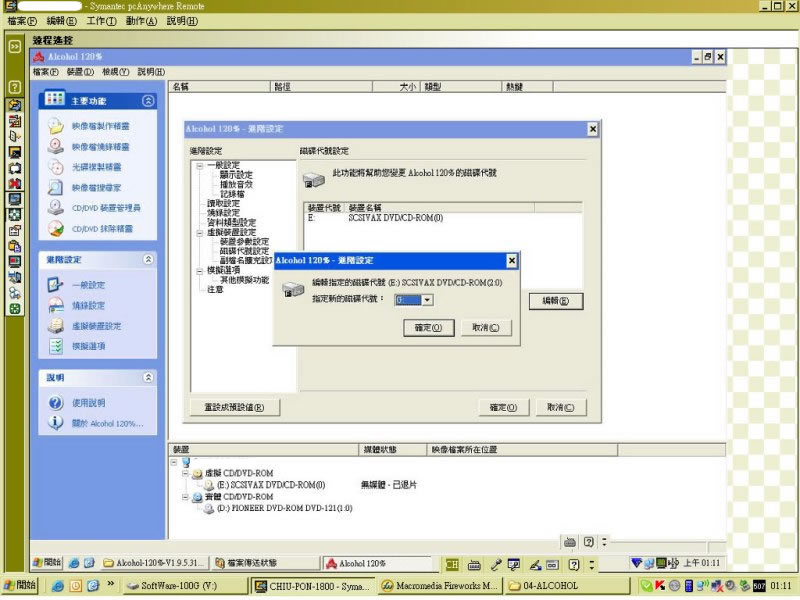The image size is (800, 600).
Task: Click the remote desktop 開始 button
Action: [46, 563]
